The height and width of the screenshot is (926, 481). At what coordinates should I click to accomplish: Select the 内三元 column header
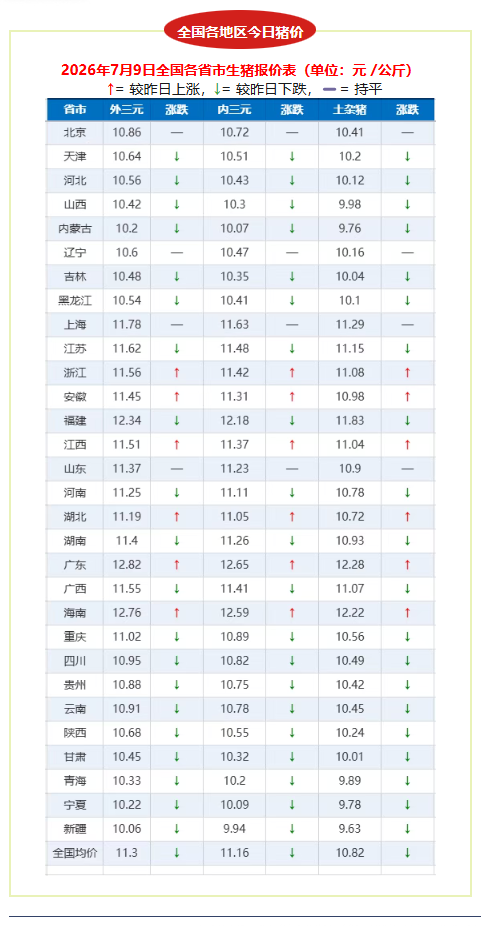pos(235,110)
